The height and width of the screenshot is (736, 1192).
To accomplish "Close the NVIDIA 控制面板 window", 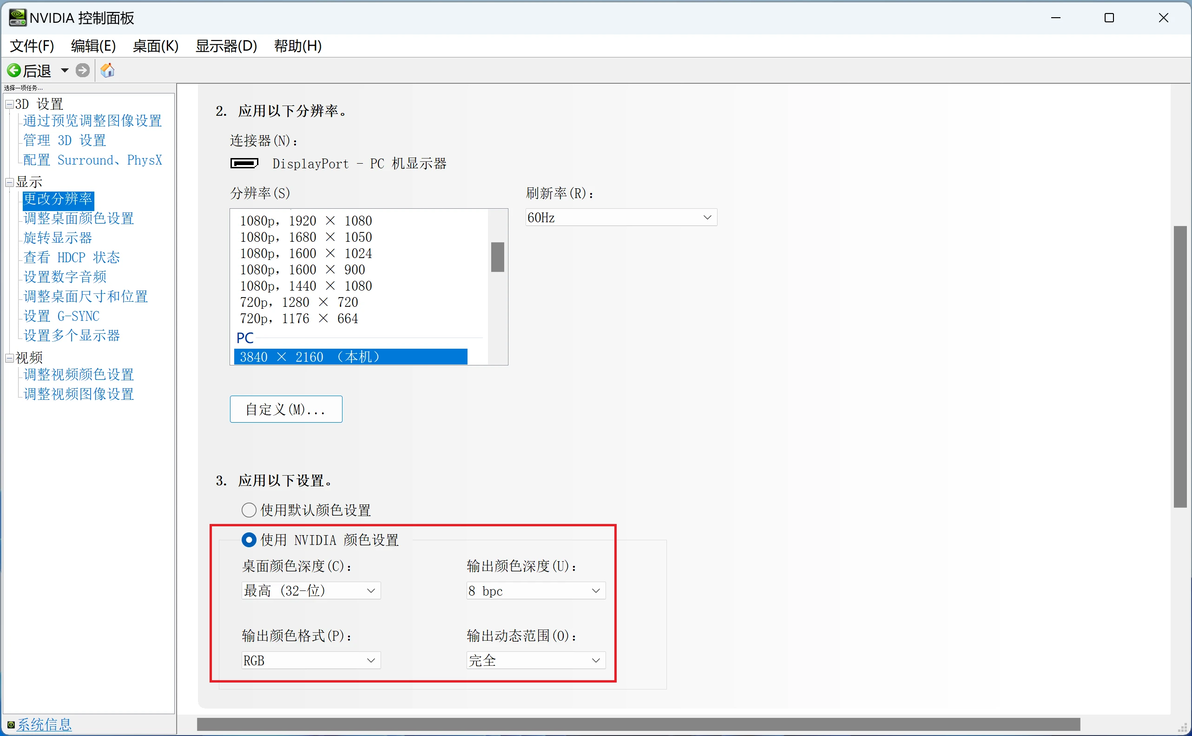I will (1163, 17).
